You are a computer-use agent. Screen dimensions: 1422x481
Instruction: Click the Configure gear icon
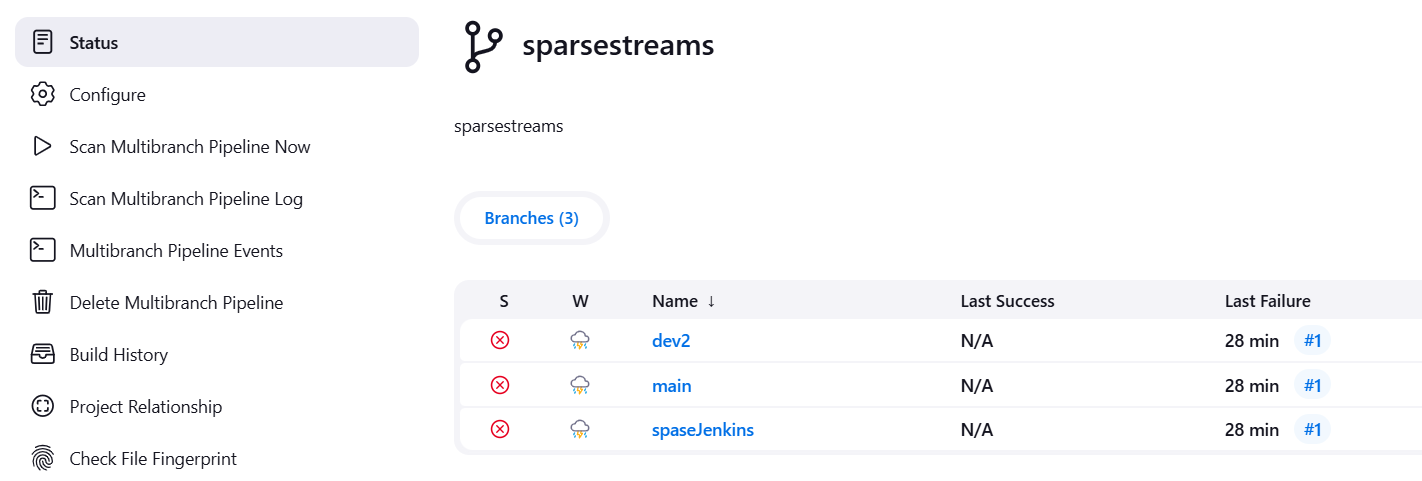(42, 95)
